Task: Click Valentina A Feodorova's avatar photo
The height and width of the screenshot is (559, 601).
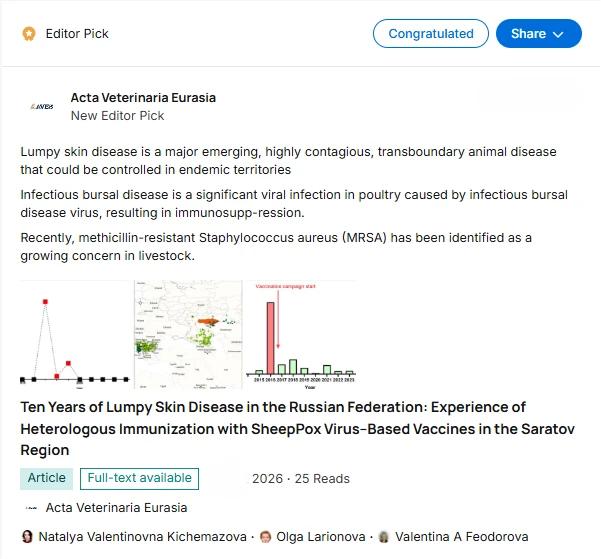Action: tap(384, 536)
